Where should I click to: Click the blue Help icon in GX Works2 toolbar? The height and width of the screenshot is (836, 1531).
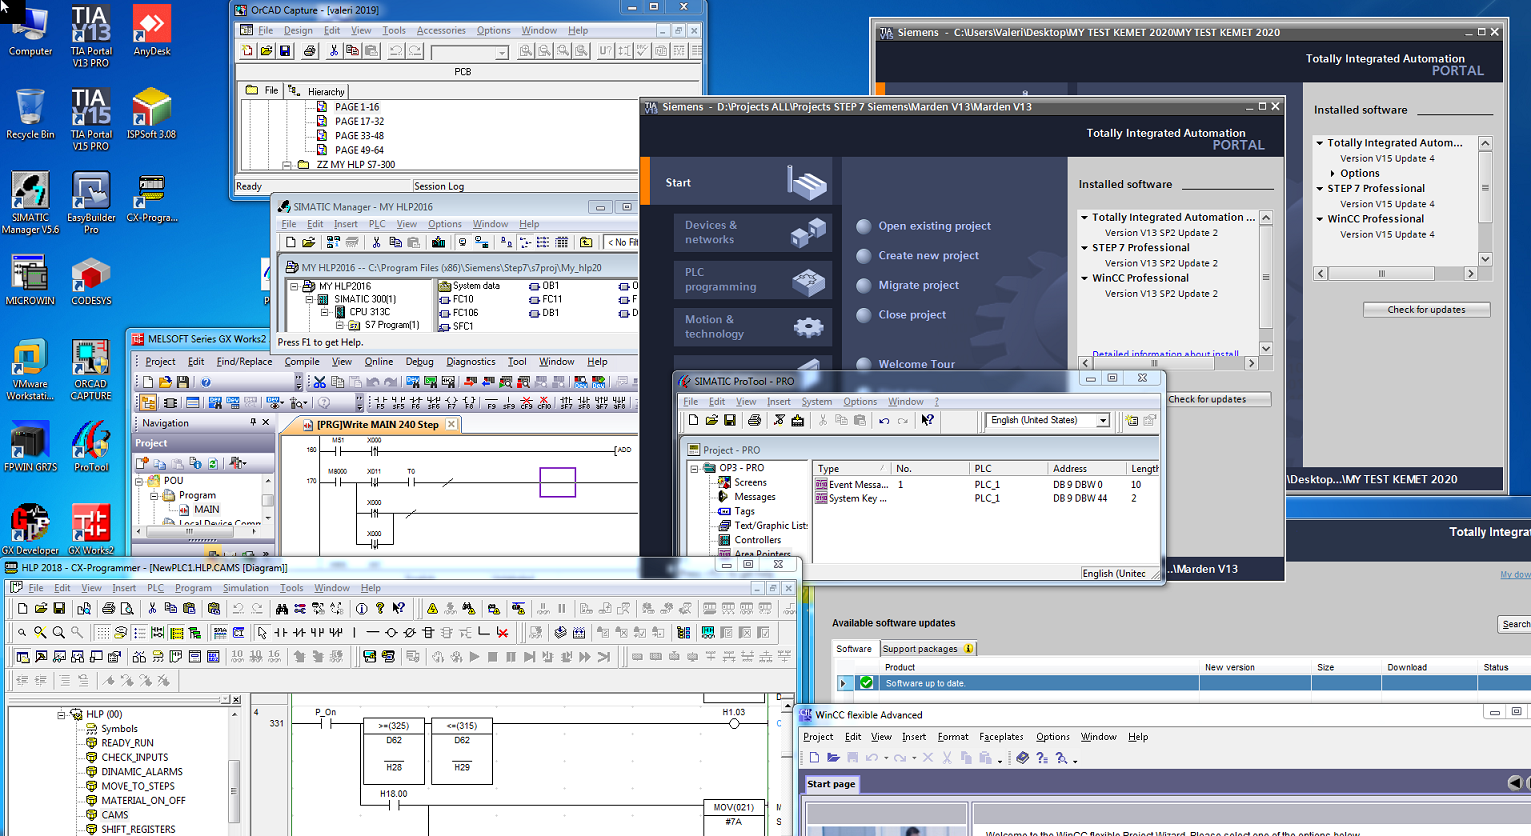[206, 382]
